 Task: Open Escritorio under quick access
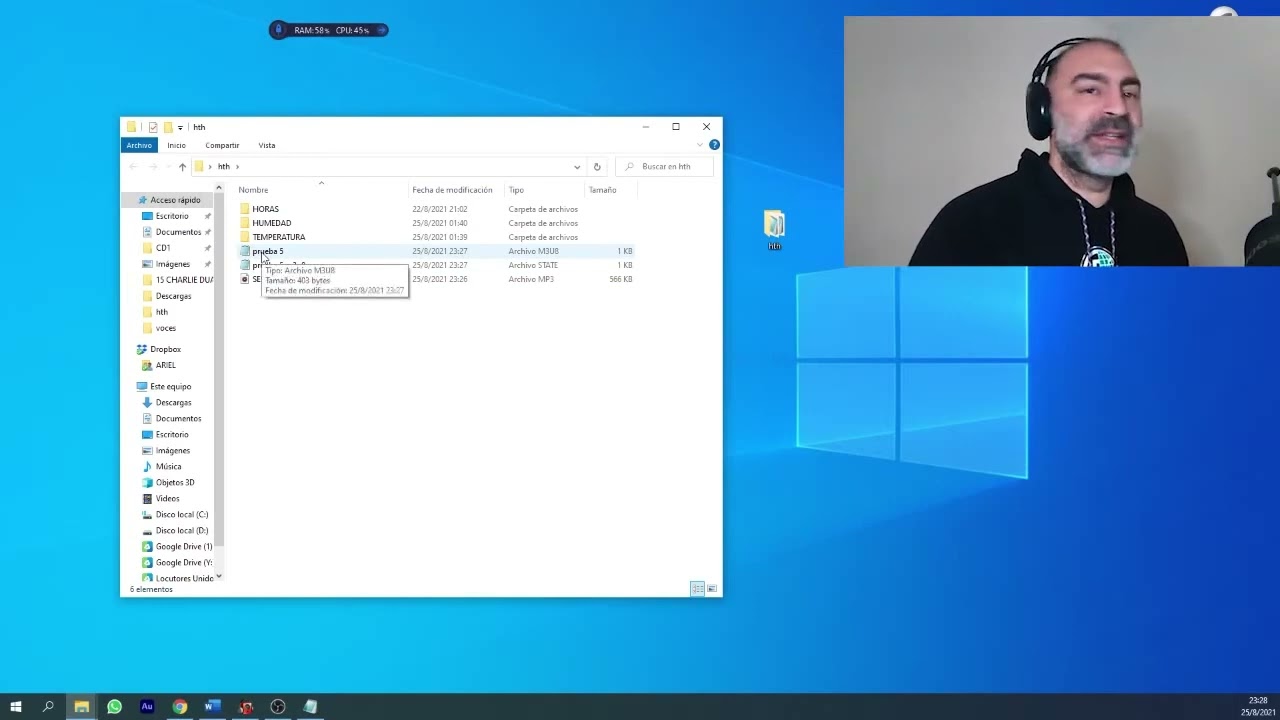click(171, 216)
